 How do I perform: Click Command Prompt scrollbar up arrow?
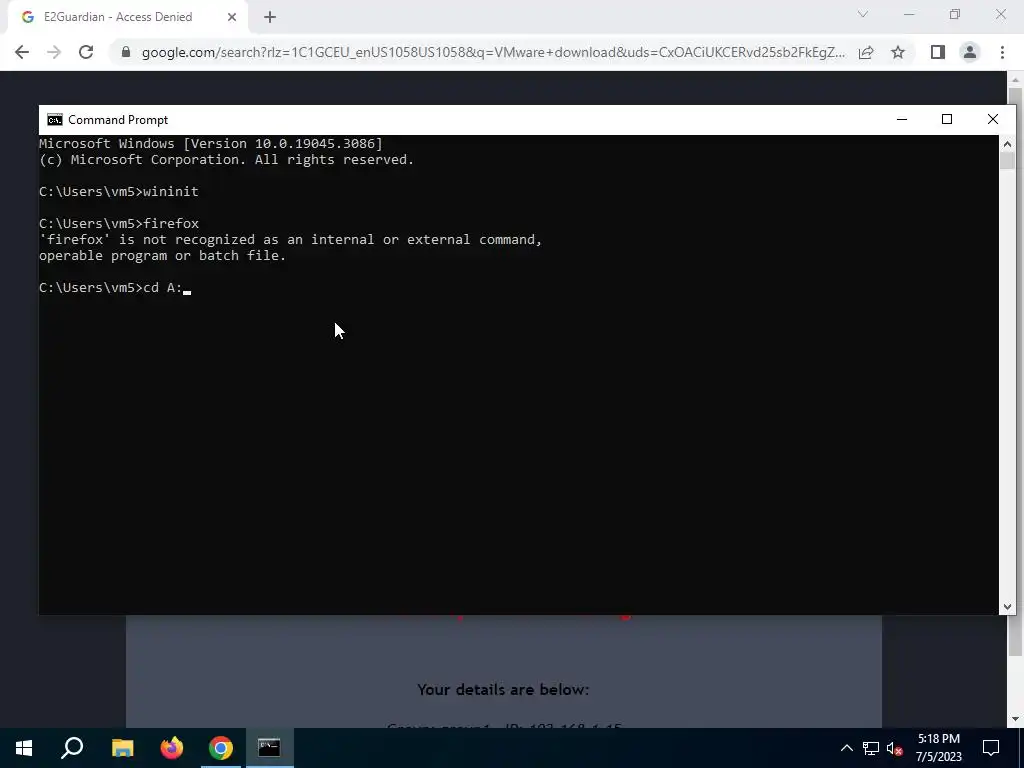tap(1007, 144)
